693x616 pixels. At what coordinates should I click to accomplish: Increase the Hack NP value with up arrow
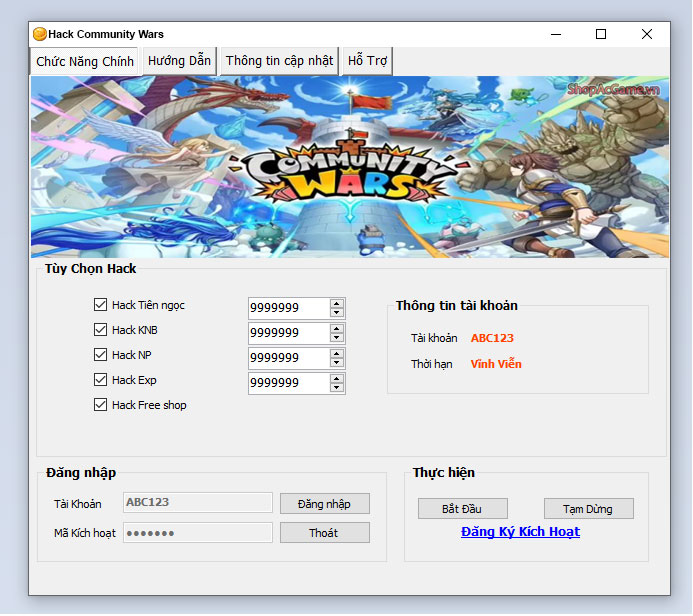pos(337,353)
